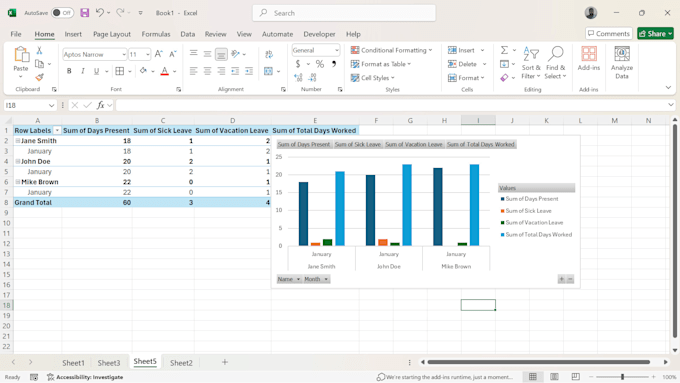Add a new sheet with plus button
This screenshot has height=383, width=680.
coord(225,362)
